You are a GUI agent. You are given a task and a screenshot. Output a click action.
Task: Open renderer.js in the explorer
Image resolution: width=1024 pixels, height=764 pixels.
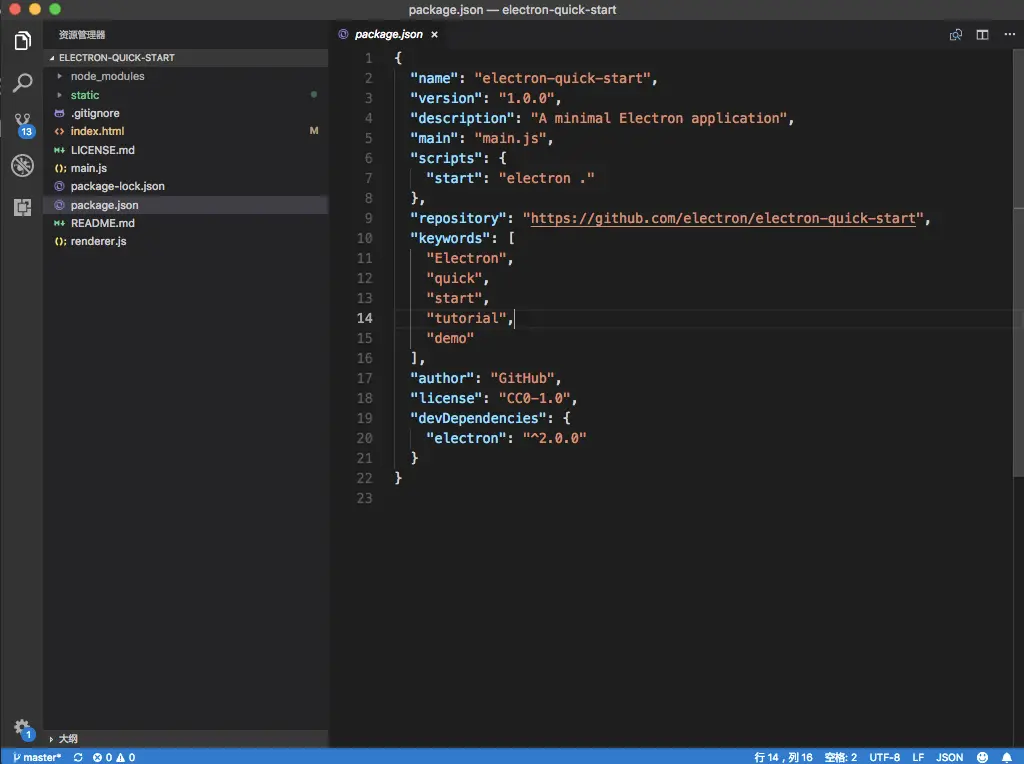[x=185, y=242]
